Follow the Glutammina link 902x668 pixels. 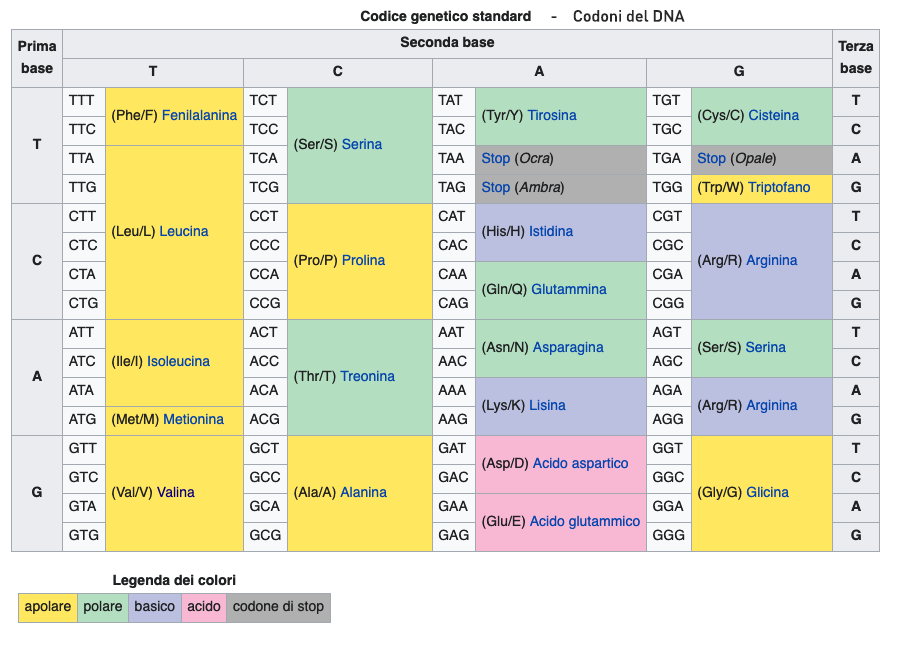pos(568,289)
